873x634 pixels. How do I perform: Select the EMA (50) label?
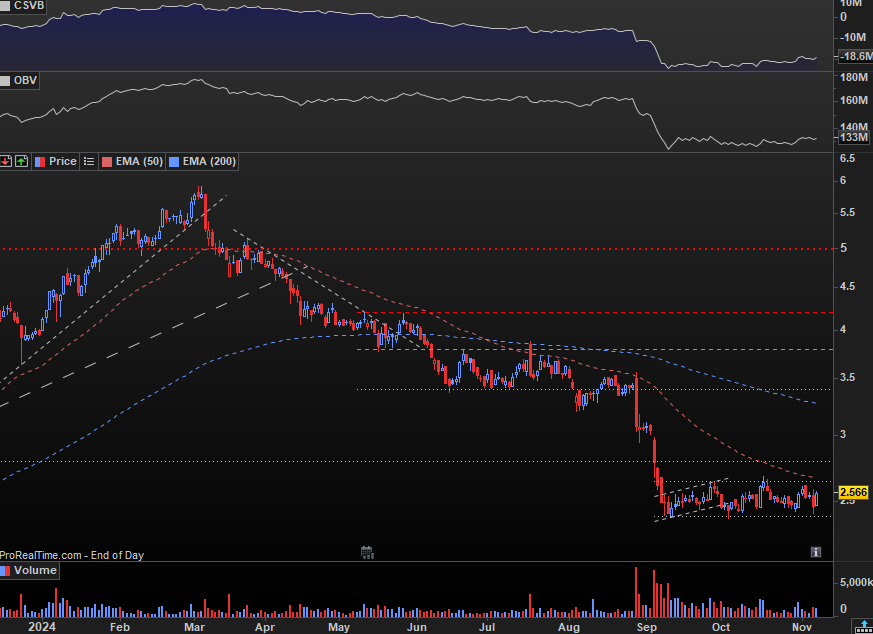coord(139,161)
